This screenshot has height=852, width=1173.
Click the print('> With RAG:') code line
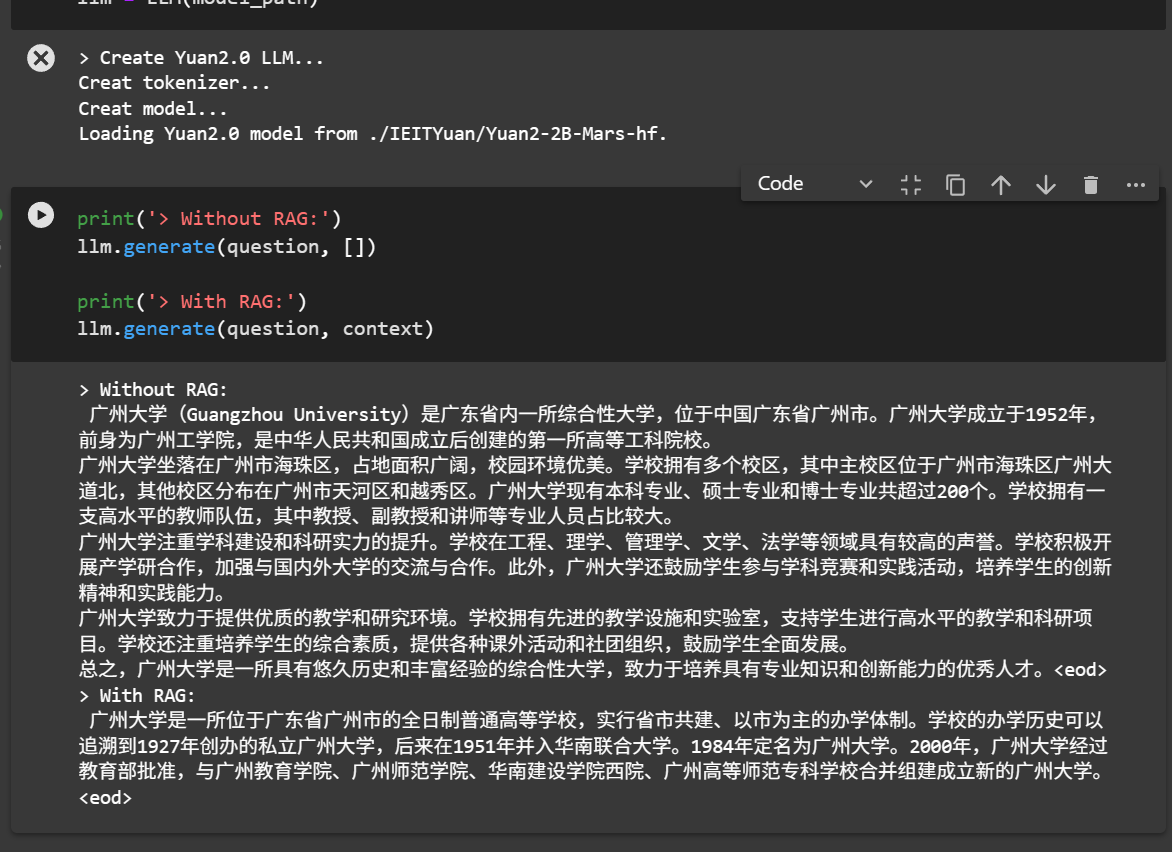(192, 301)
